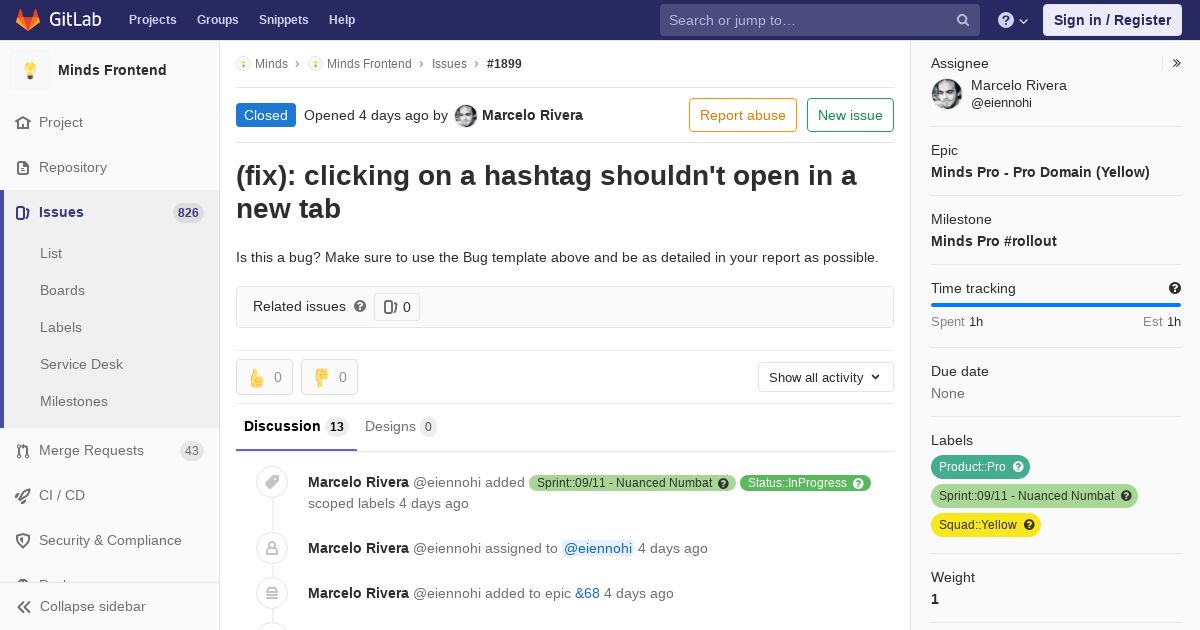Open Groups in top navigation
Screen dimensions: 1200x630
tap(218, 20)
